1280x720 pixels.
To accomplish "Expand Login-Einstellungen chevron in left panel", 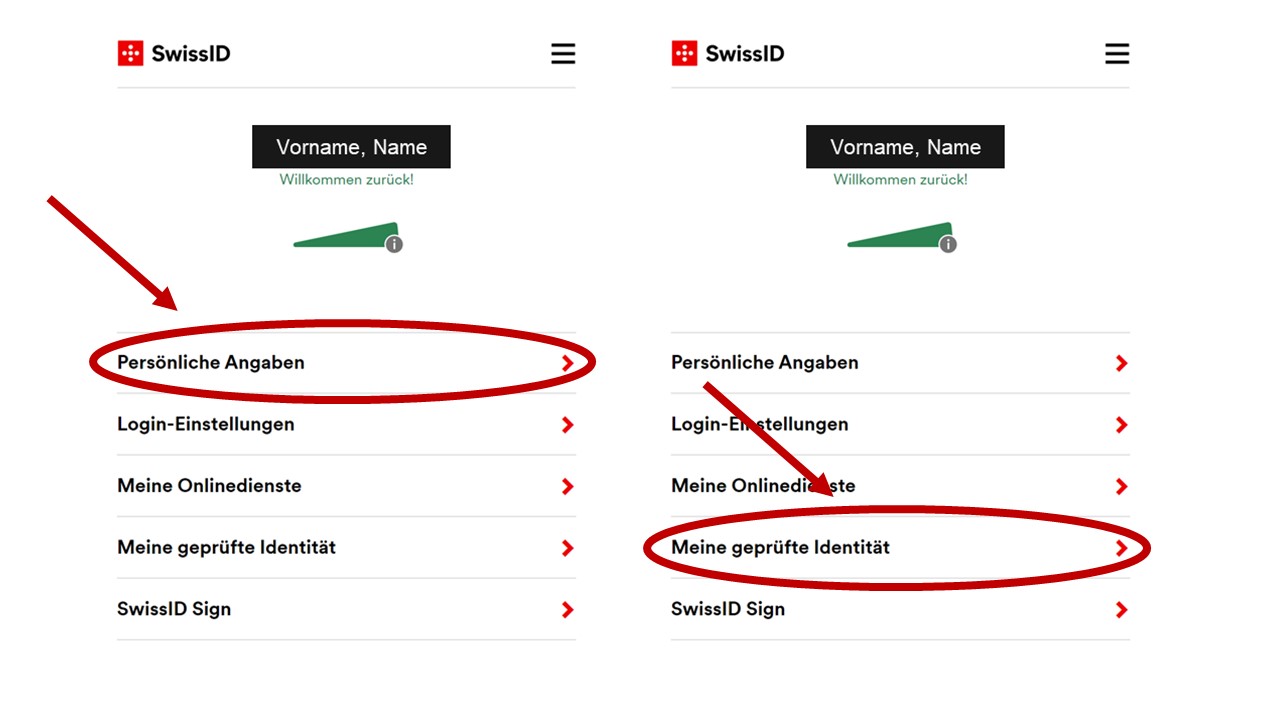I will tap(568, 425).
